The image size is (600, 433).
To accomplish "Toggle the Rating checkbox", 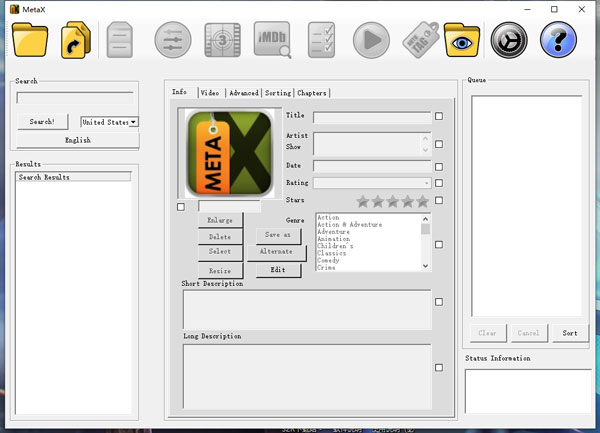I will coord(439,183).
